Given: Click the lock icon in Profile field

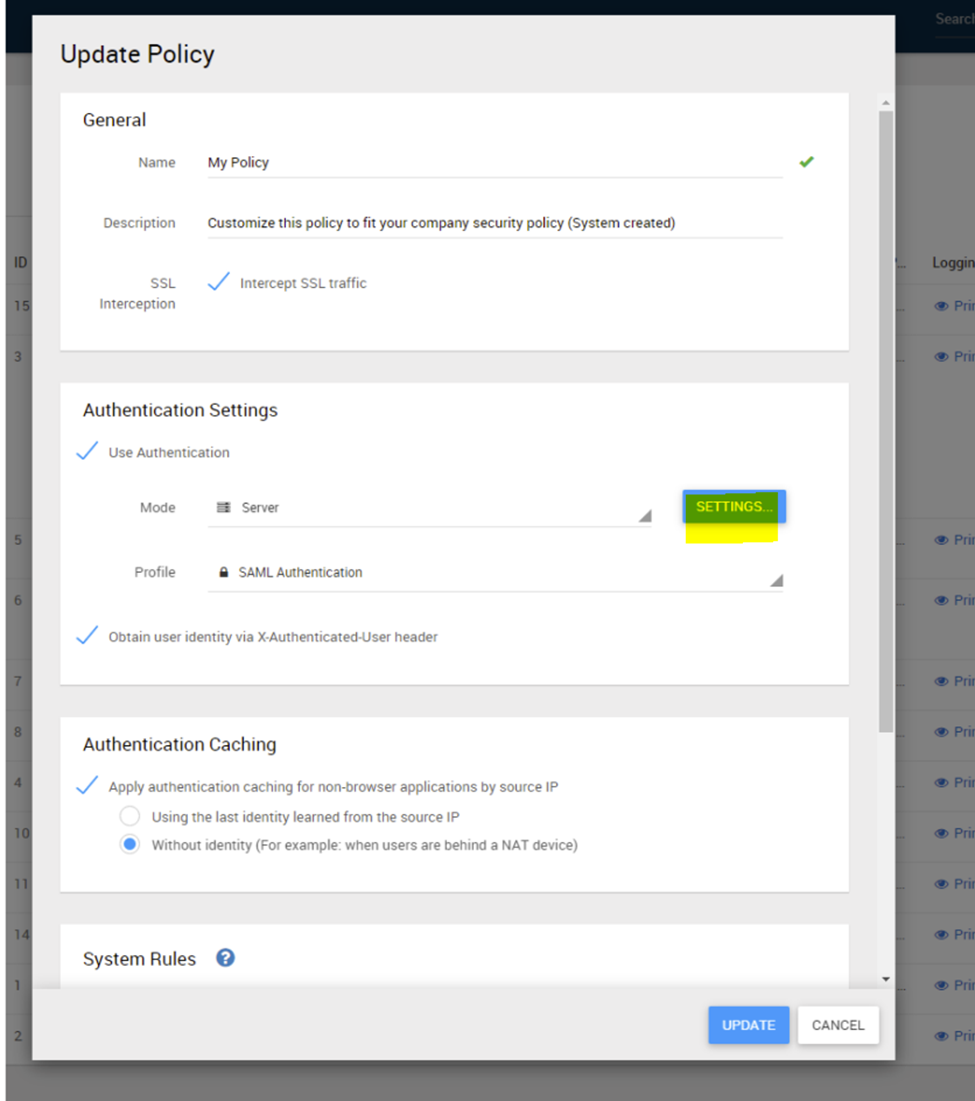Looking at the screenshot, I should tap(224, 573).
